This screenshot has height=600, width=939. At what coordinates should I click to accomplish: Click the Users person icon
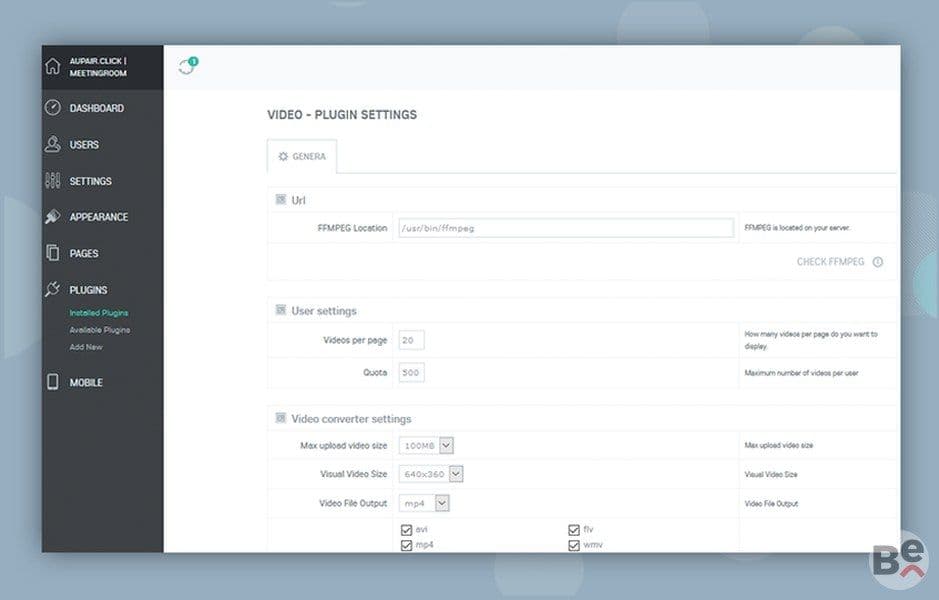(53, 144)
